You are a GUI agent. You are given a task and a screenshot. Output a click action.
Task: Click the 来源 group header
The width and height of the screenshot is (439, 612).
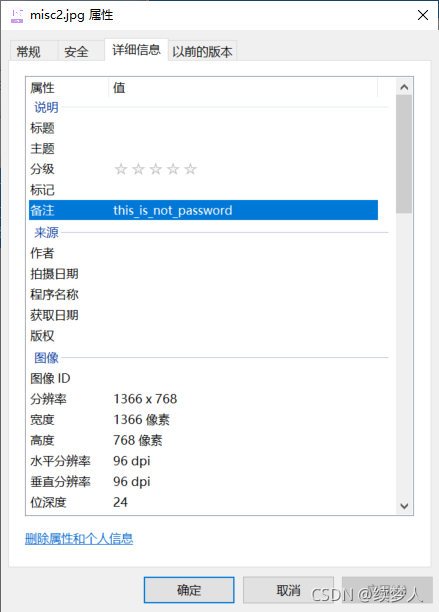pyautogui.click(x=46, y=233)
